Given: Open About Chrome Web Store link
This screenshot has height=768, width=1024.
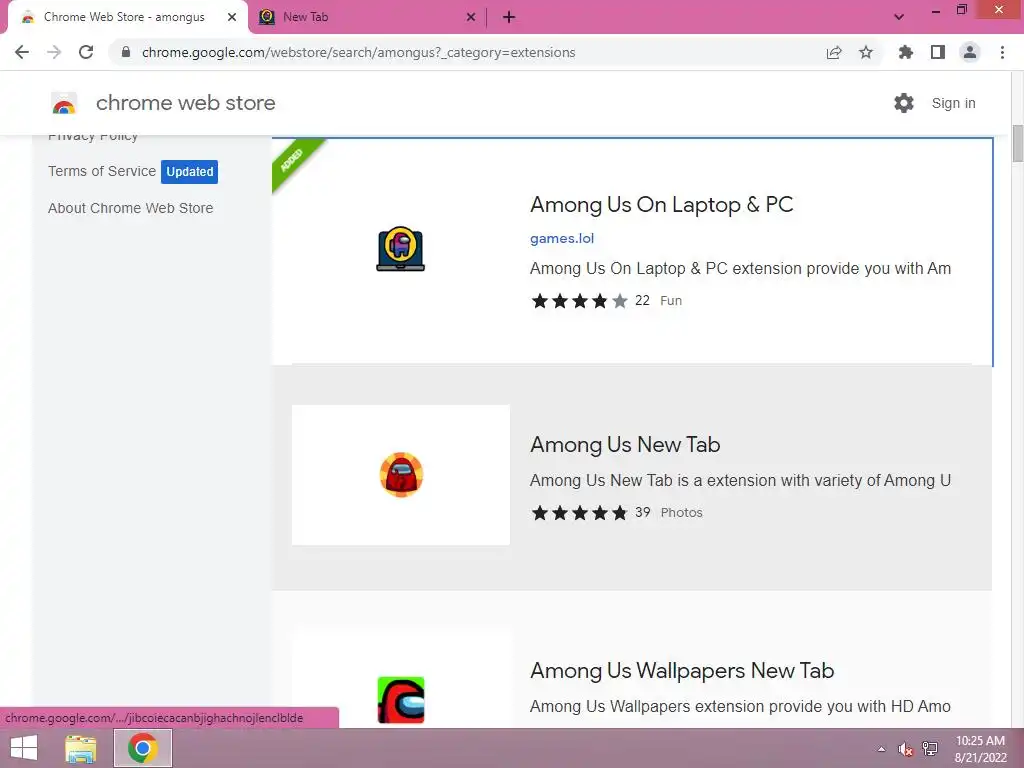Looking at the screenshot, I should [x=131, y=208].
